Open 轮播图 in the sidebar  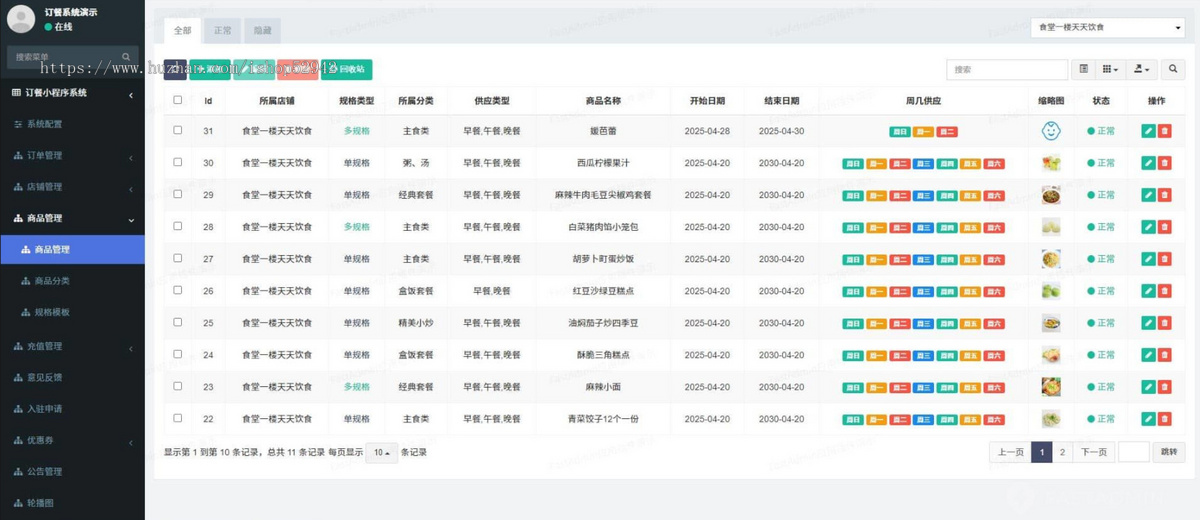(x=72, y=503)
